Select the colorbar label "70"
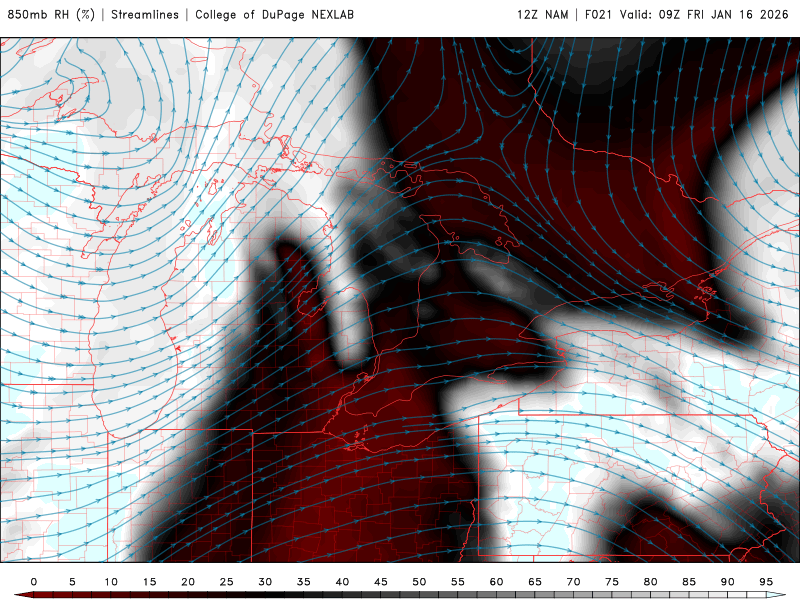Viewport: 800px width, 600px height. click(x=573, y=582)
